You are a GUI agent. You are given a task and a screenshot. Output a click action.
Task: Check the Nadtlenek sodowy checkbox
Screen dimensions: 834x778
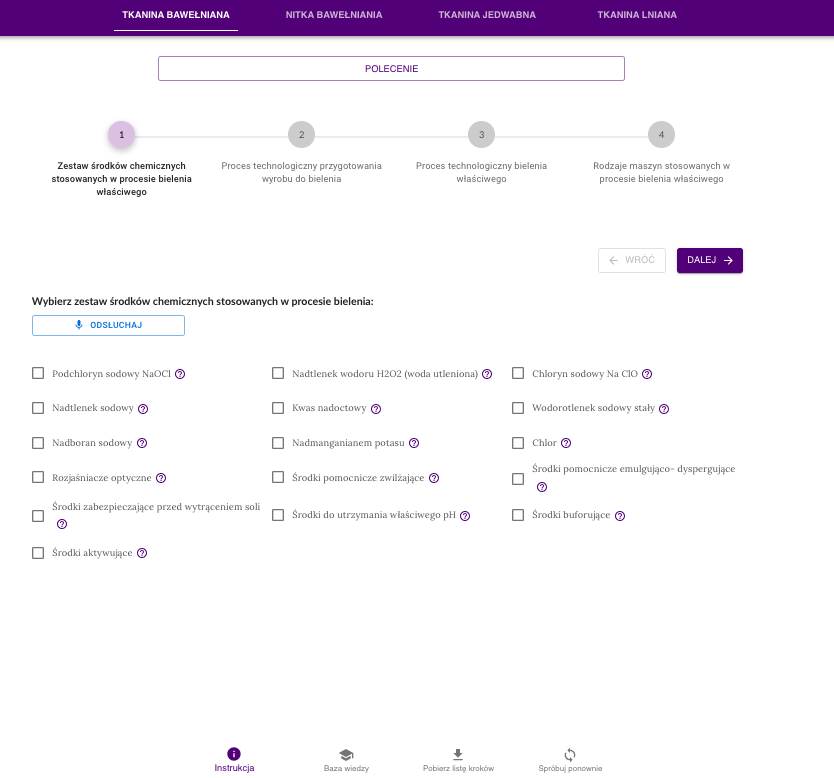point(38,408)
